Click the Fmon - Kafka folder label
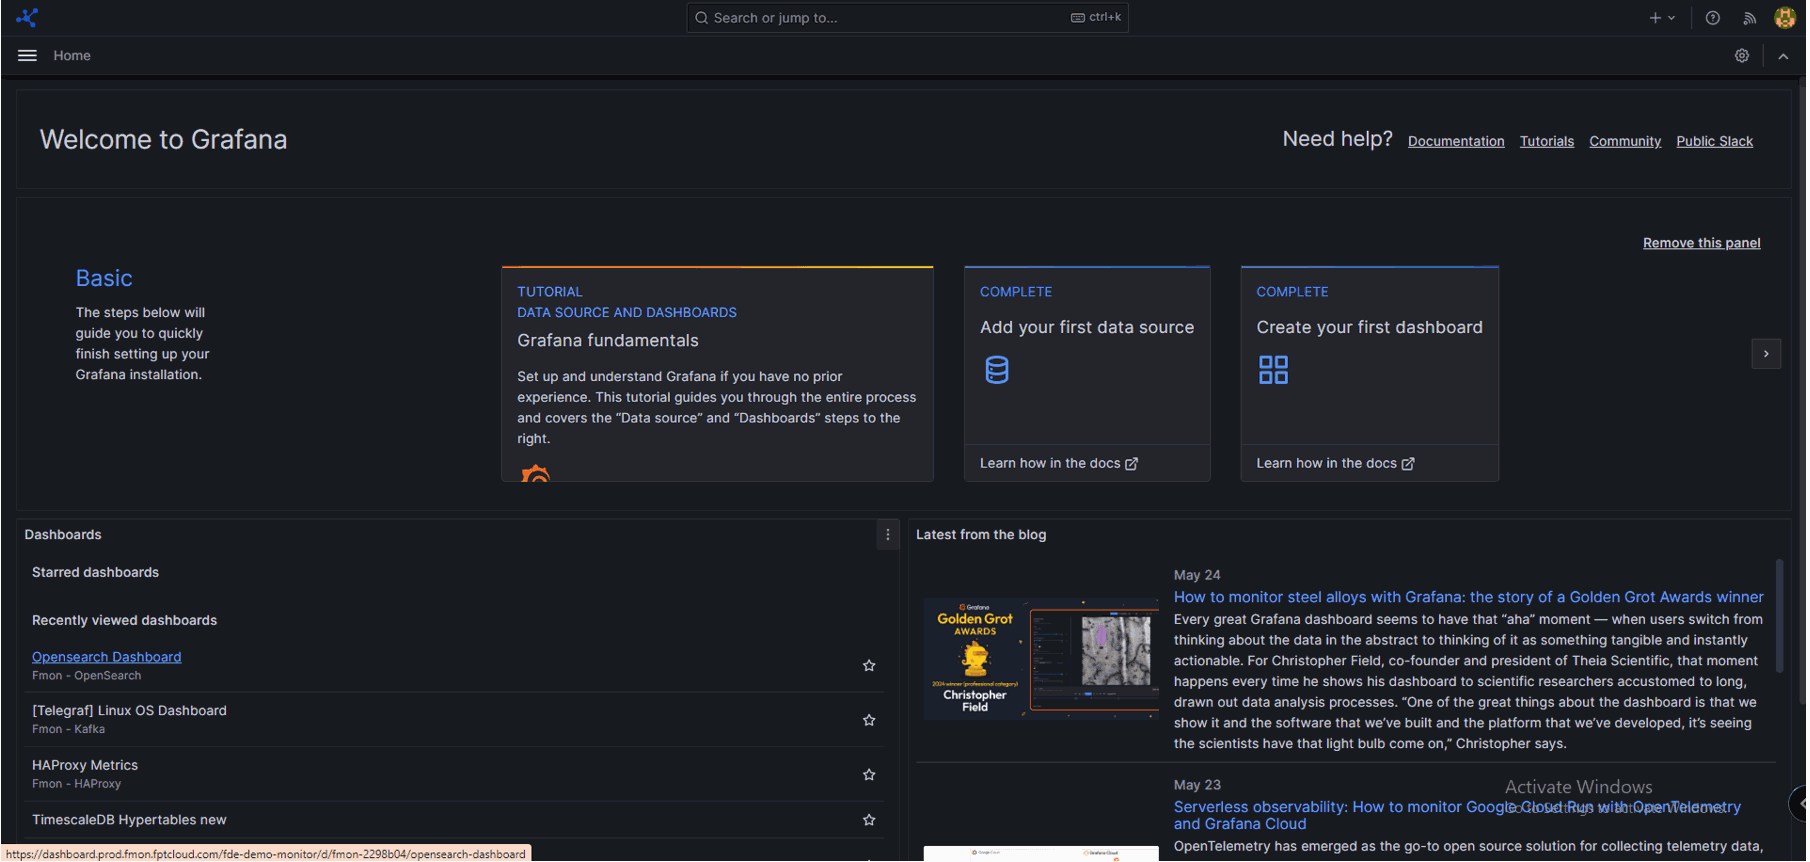The width and height of the screenshot is (1810, 862). point(68,730)
